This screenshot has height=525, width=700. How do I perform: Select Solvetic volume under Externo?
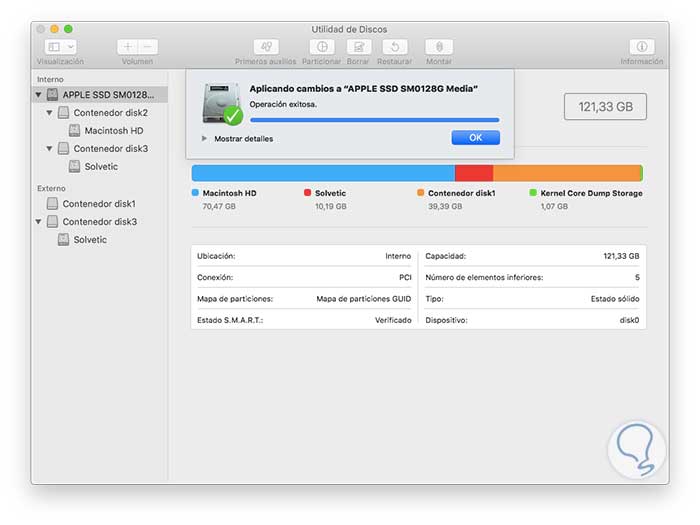pyautogui.click(x=100, y=240)
